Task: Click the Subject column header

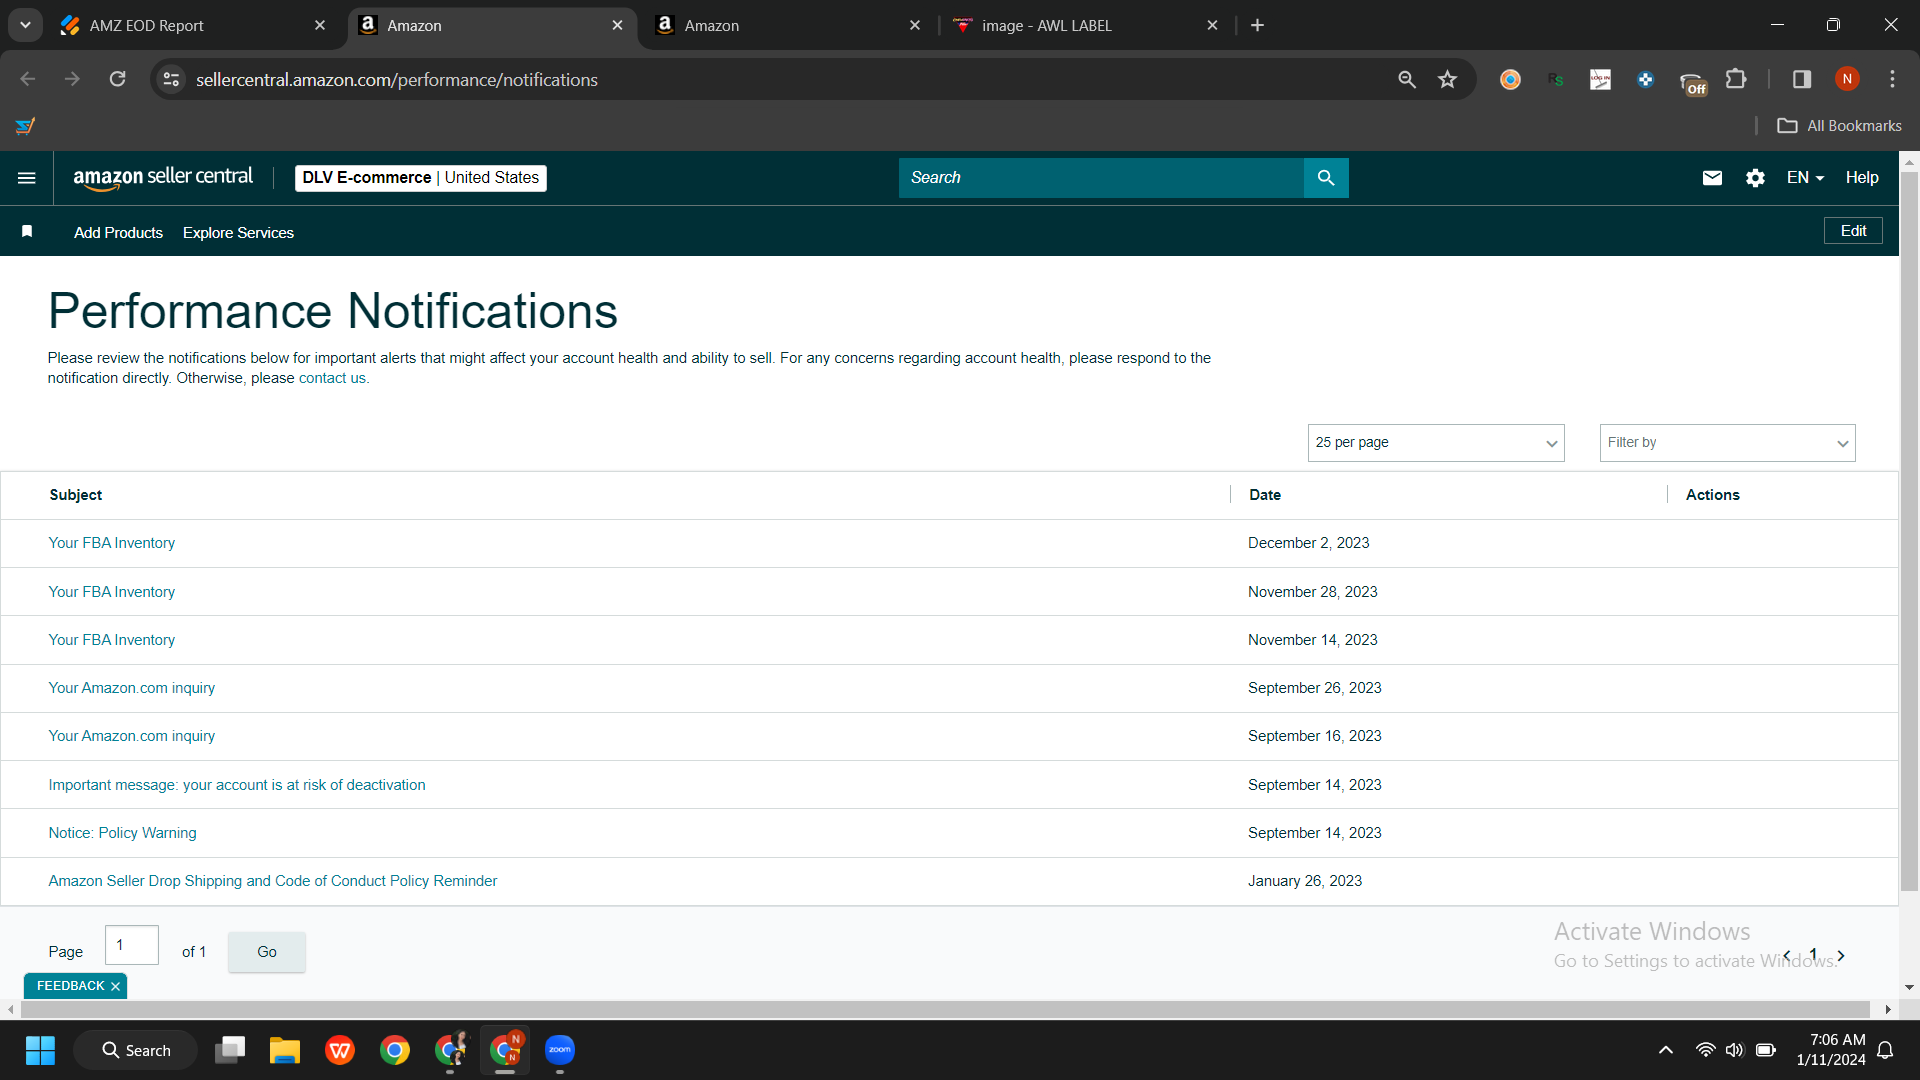Action: coord(76,495)
